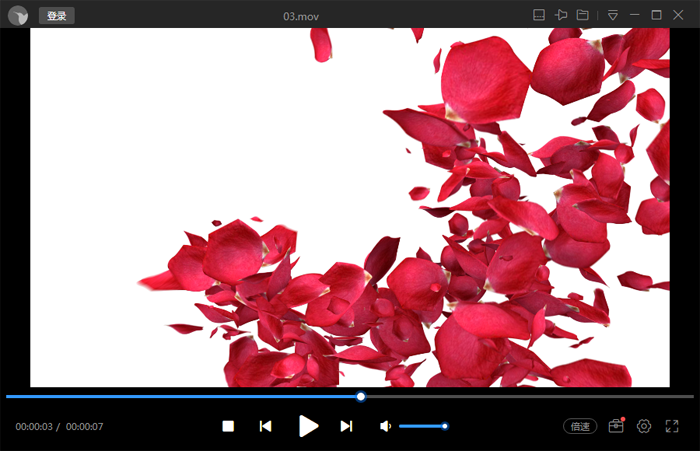This screenshot has height=451, width=700.
Task: Open player settings gear
Action: click(x=644, y=426)
